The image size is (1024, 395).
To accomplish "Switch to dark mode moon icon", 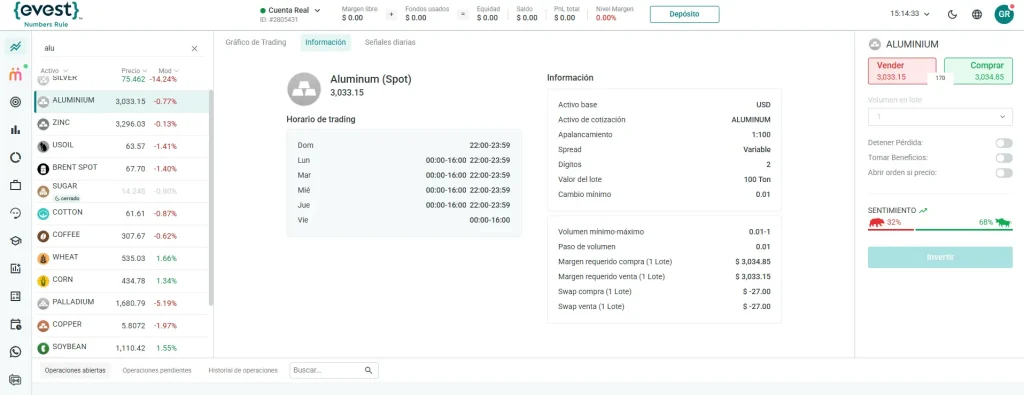I will click(952, 14).
